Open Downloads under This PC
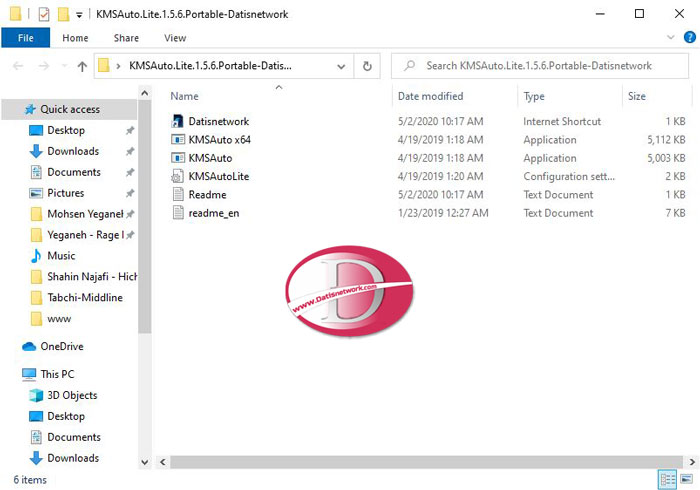The image size is (700, 490). tap(73, 458)
